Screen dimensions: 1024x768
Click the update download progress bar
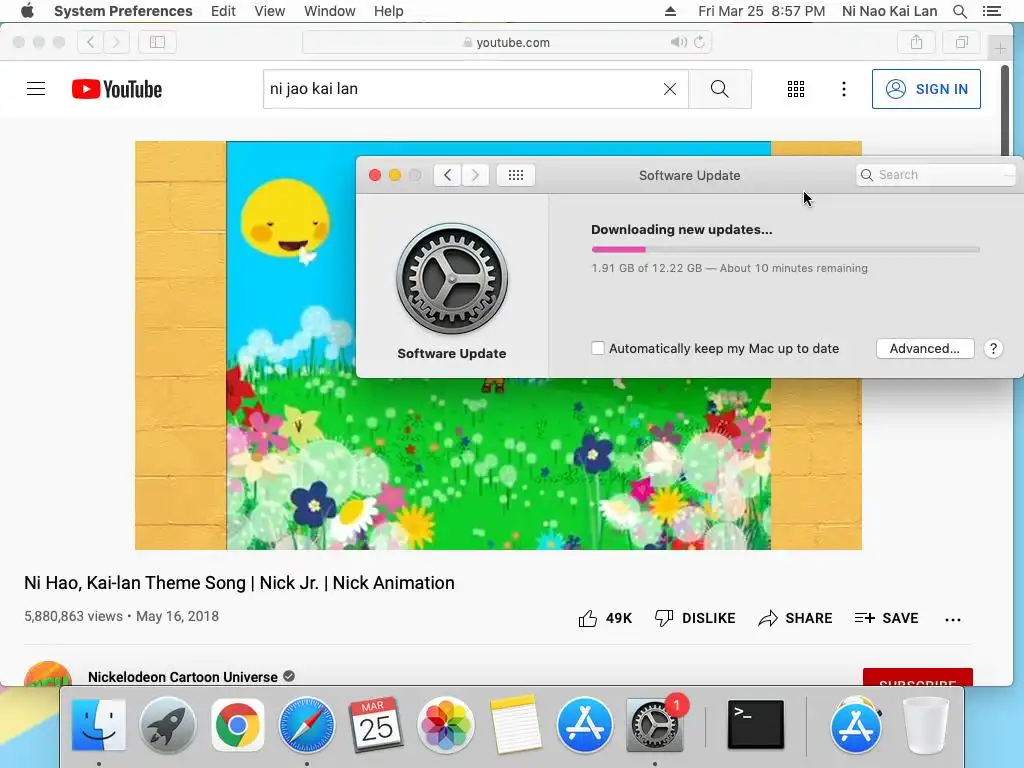coord(785,249)
